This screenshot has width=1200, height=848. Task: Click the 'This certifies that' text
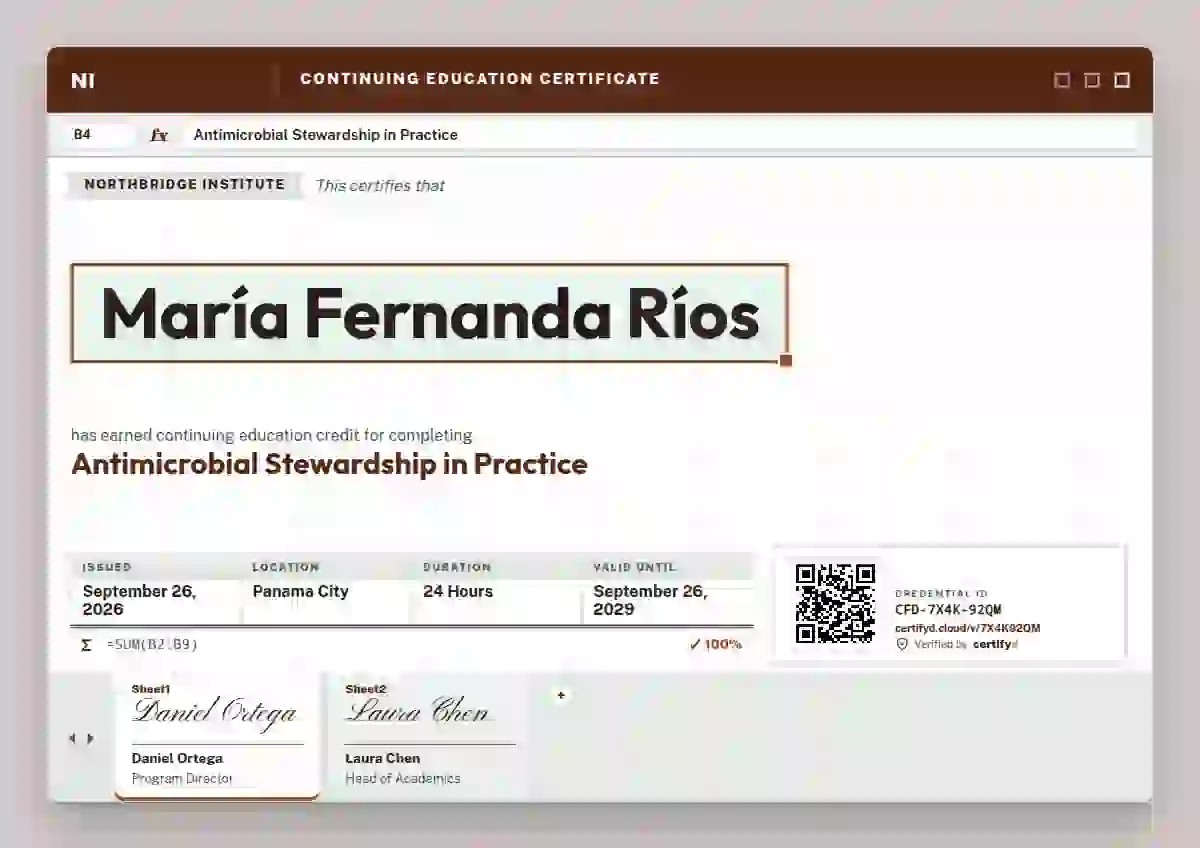click(380, 186)
